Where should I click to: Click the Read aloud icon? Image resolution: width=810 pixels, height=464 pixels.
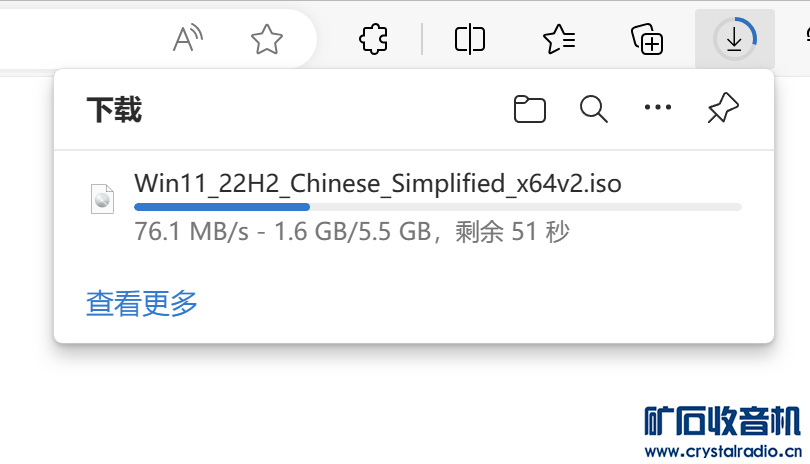click(188, 39)
